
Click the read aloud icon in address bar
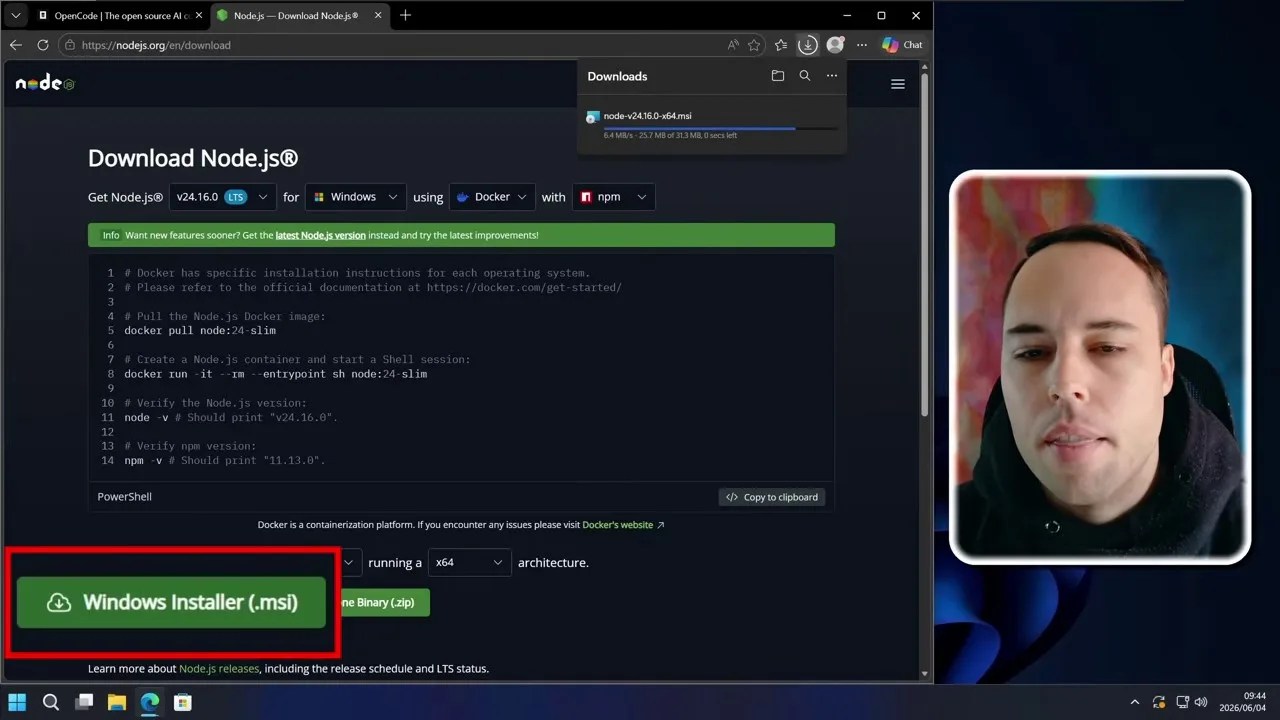point(733,45)
